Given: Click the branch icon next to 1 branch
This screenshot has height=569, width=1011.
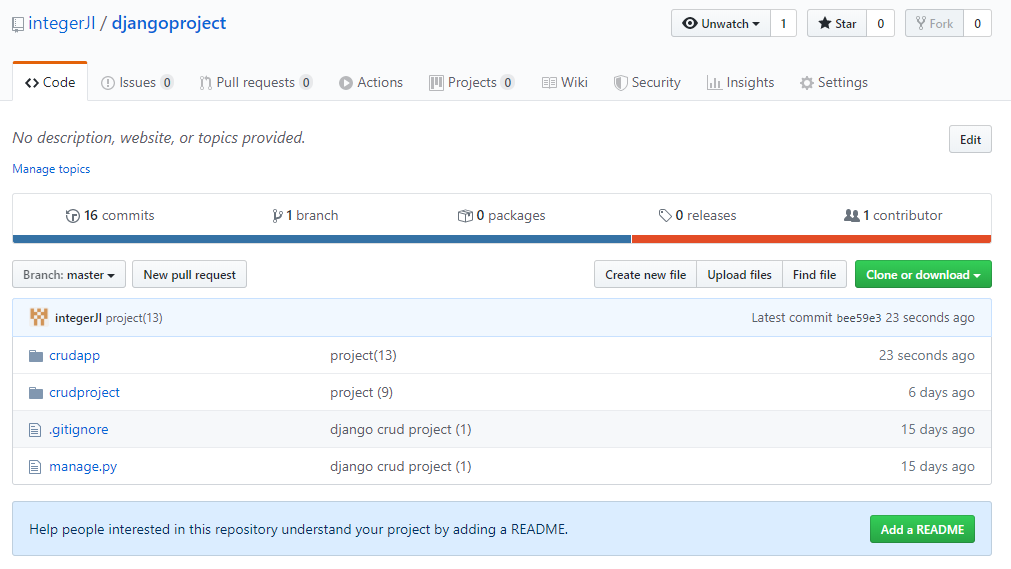Looking at the screenshot, I should click(277, 215).
